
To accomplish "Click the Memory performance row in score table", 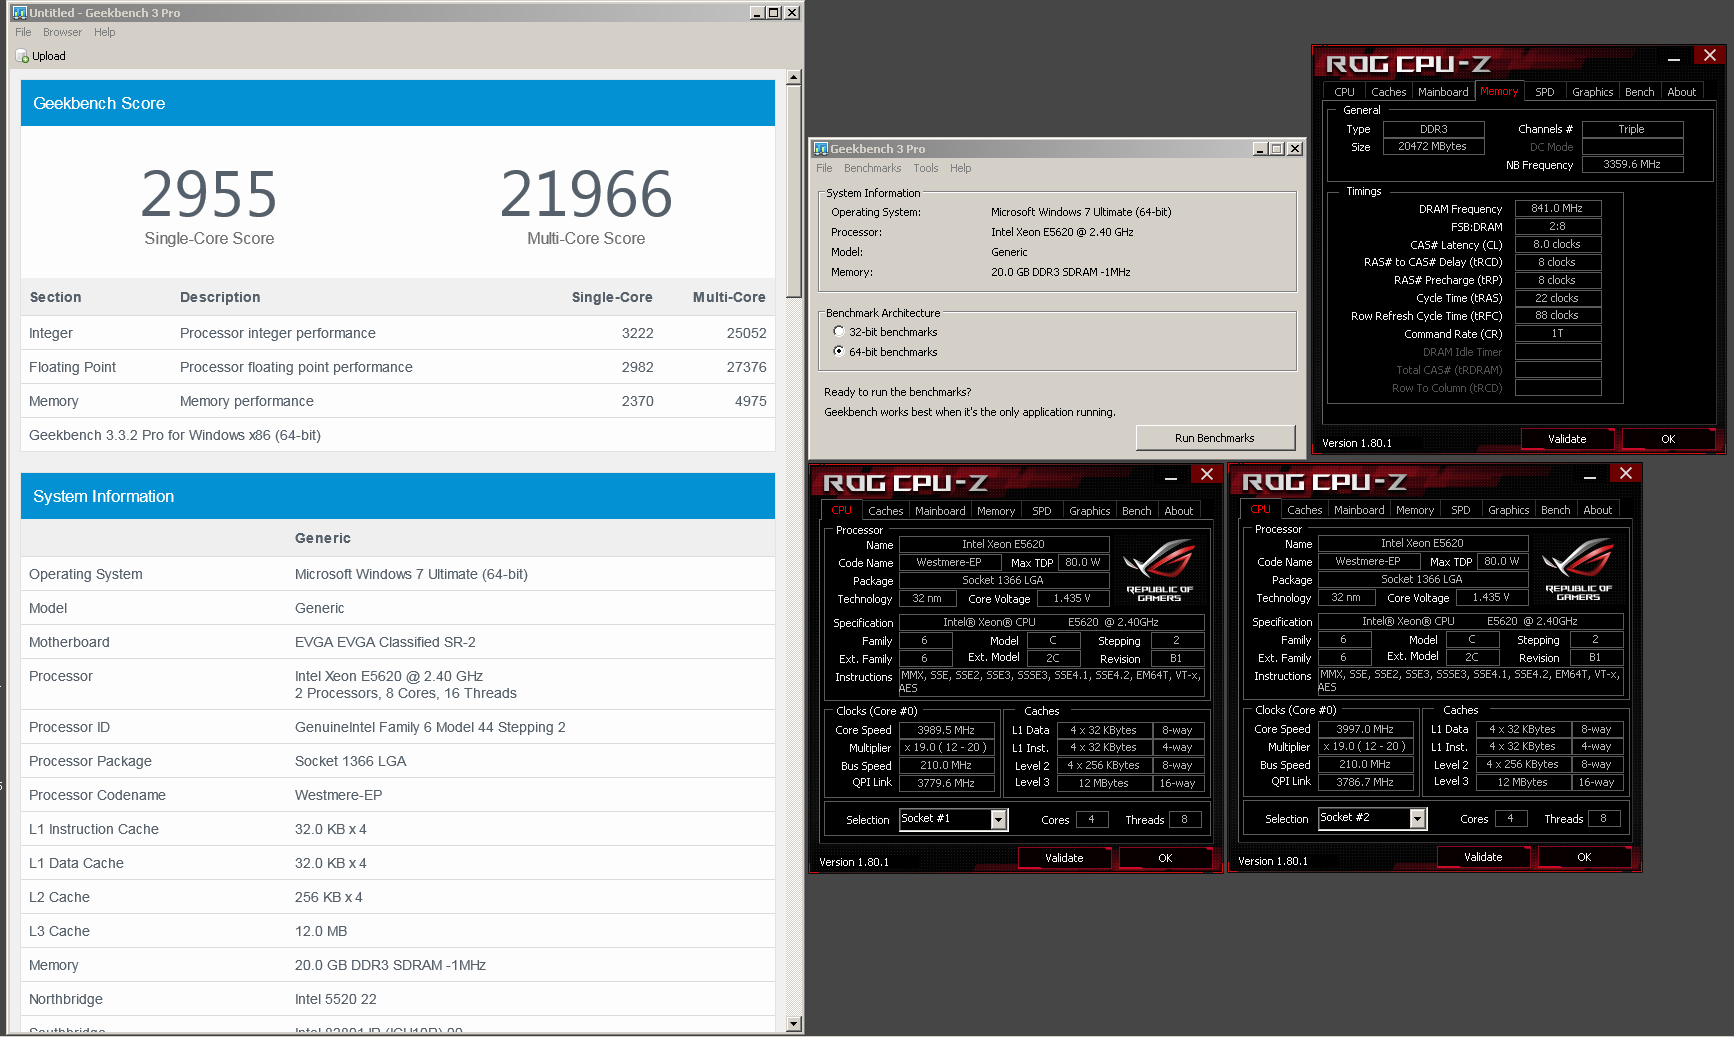I will pos(398,401).
